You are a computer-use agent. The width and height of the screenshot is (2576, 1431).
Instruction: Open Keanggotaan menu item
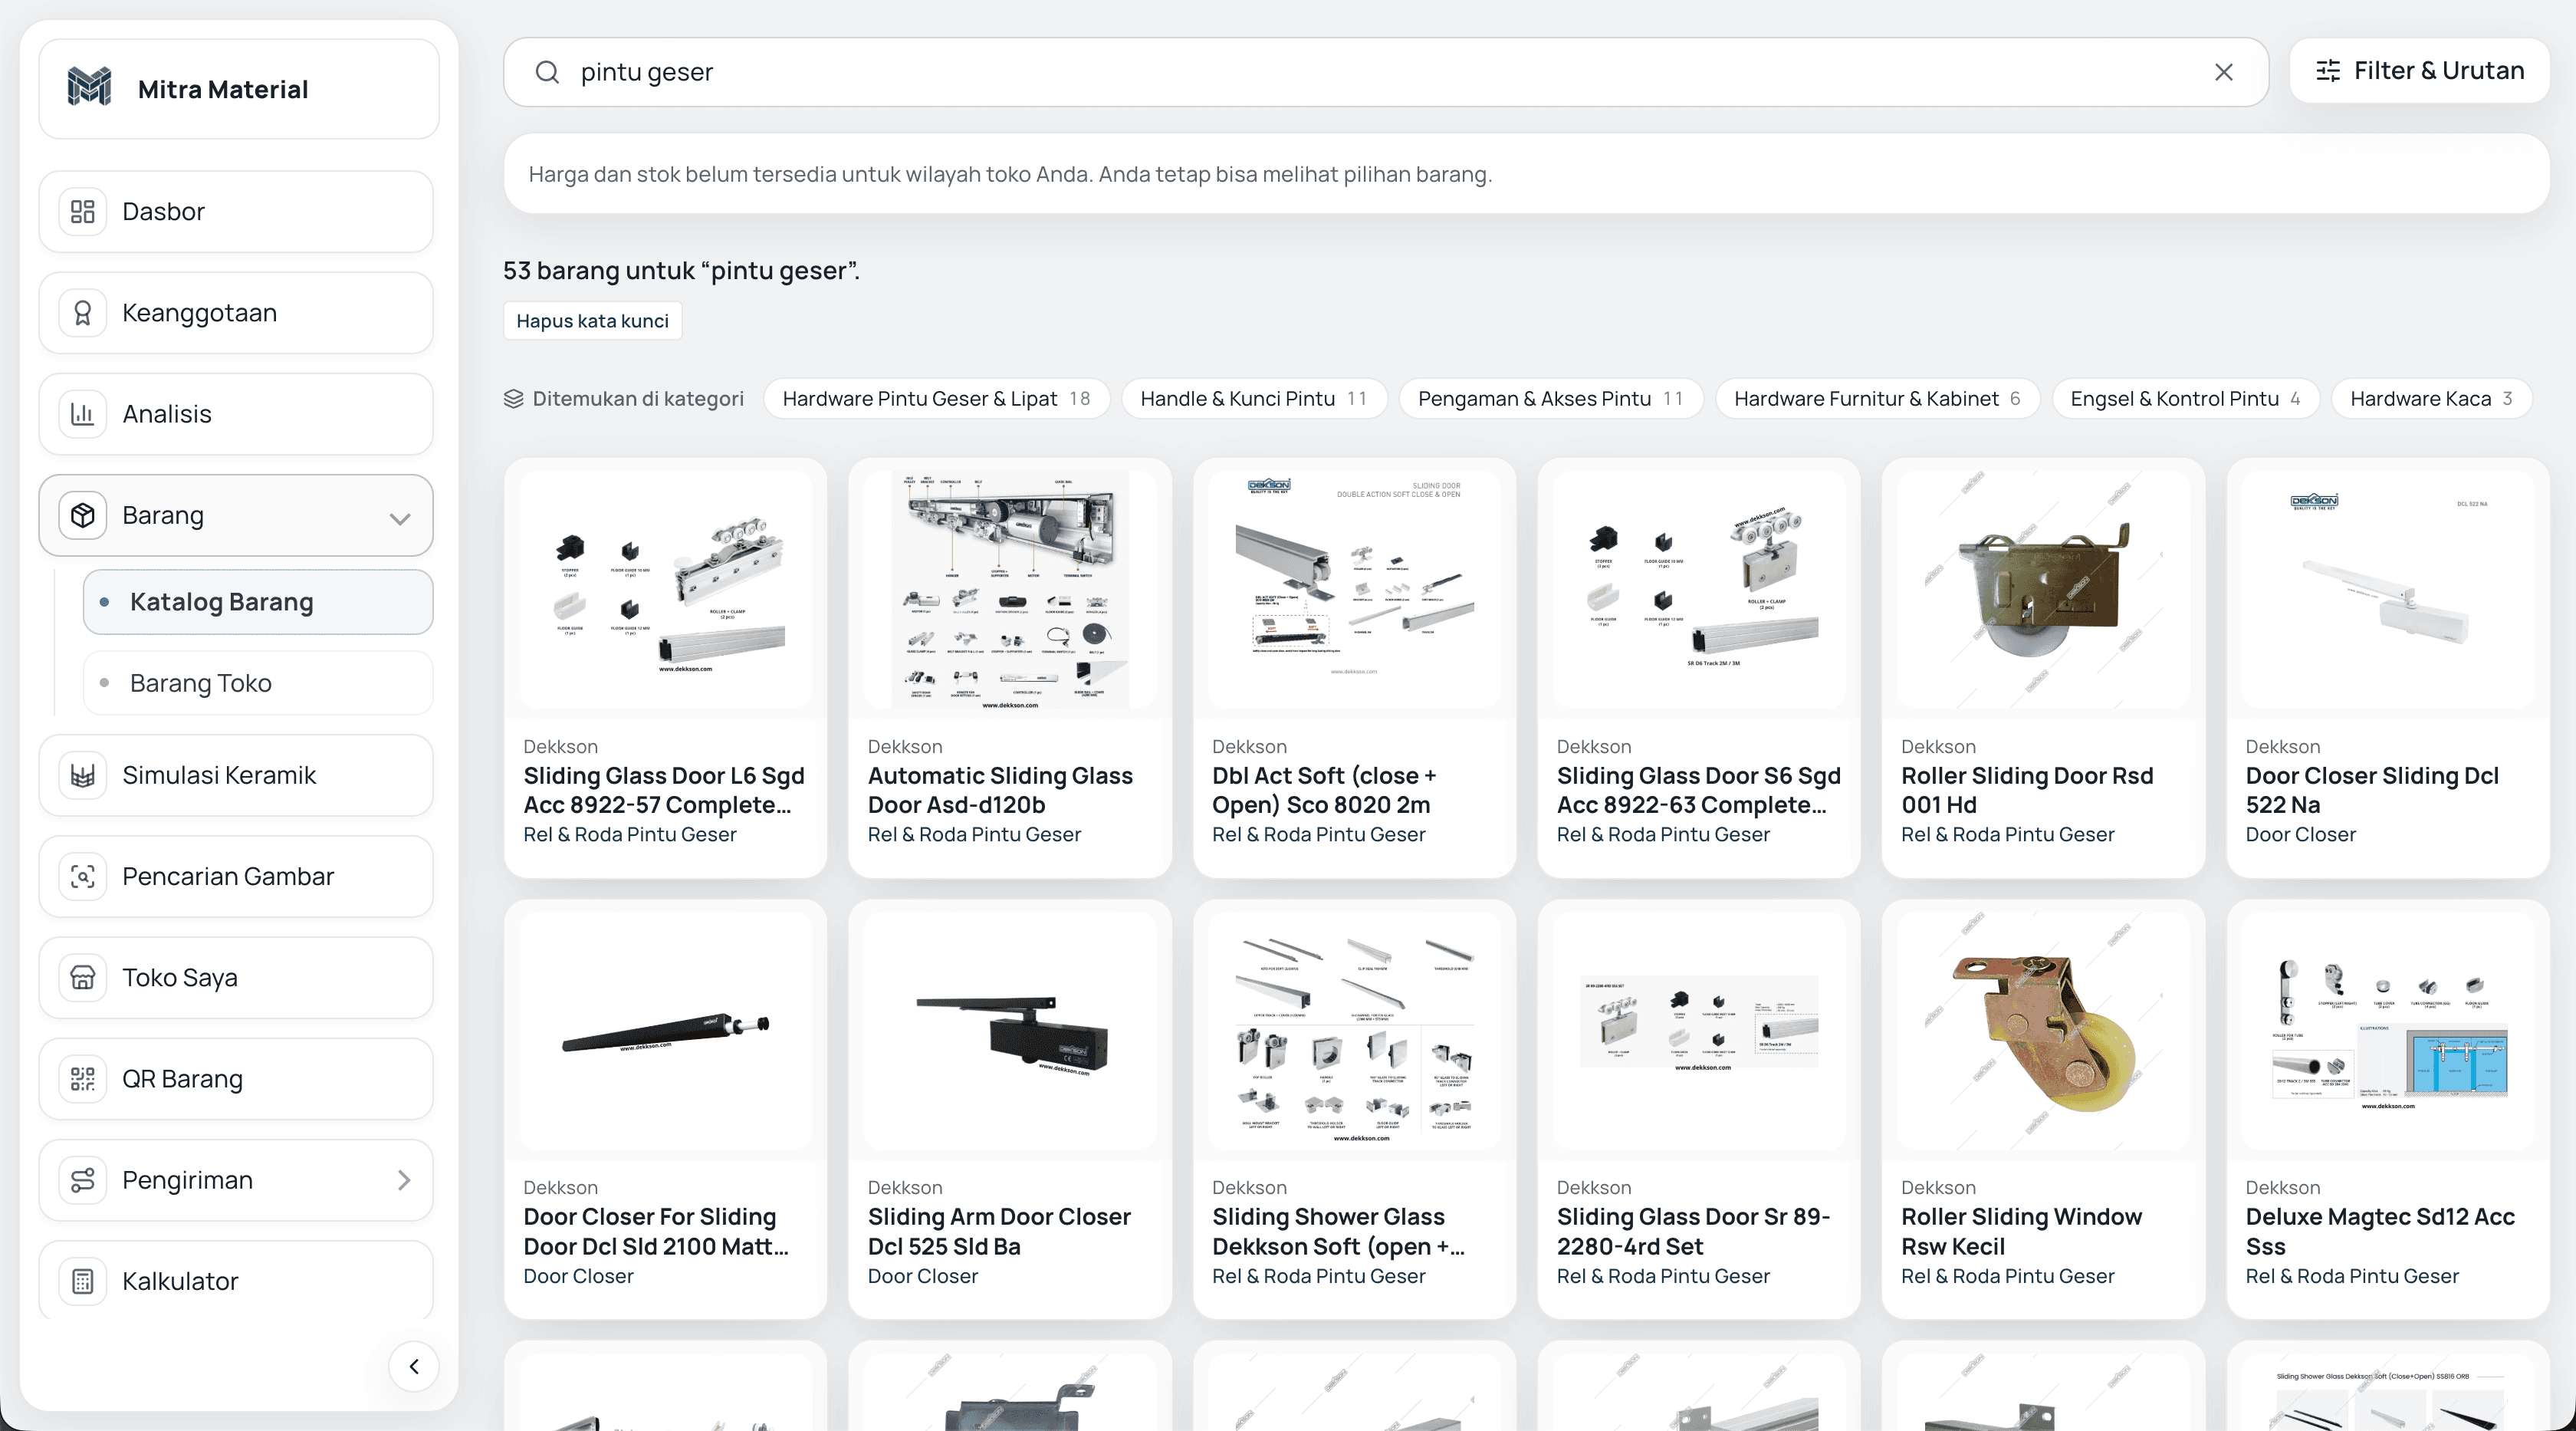point(236,313)
